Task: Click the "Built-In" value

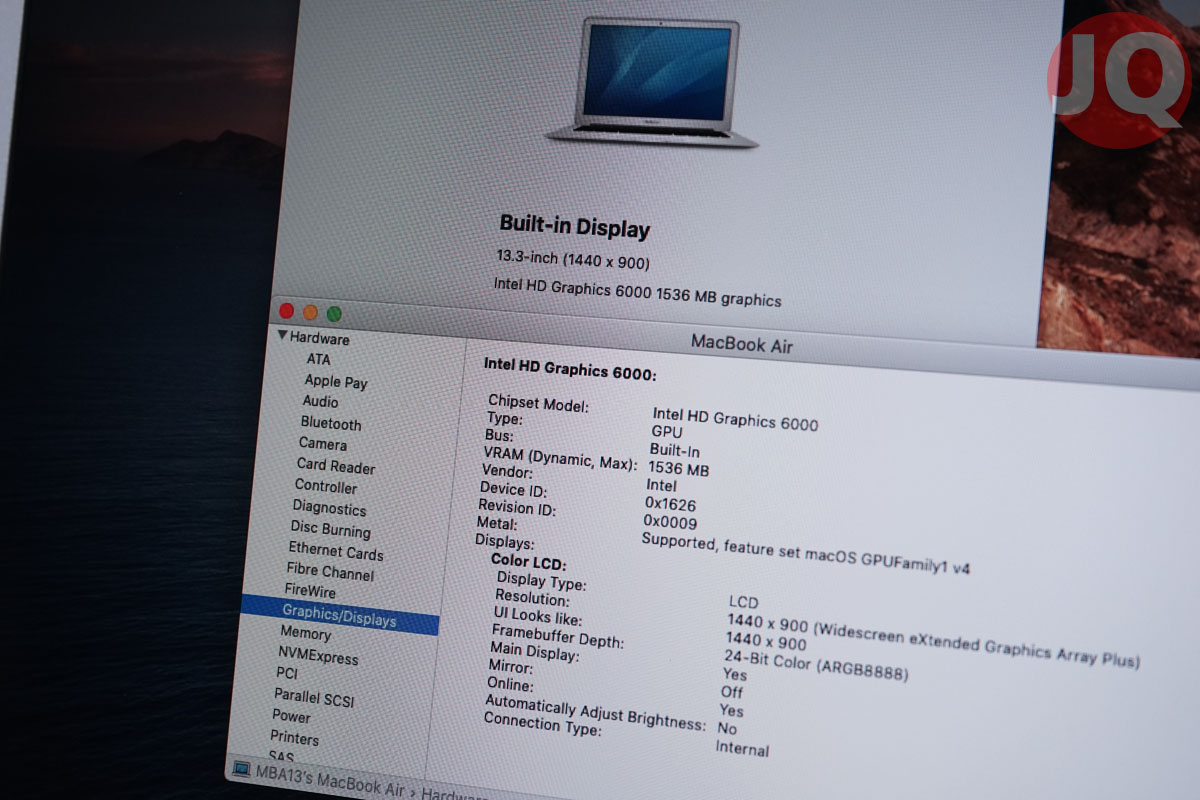Action: pos(675,450)
